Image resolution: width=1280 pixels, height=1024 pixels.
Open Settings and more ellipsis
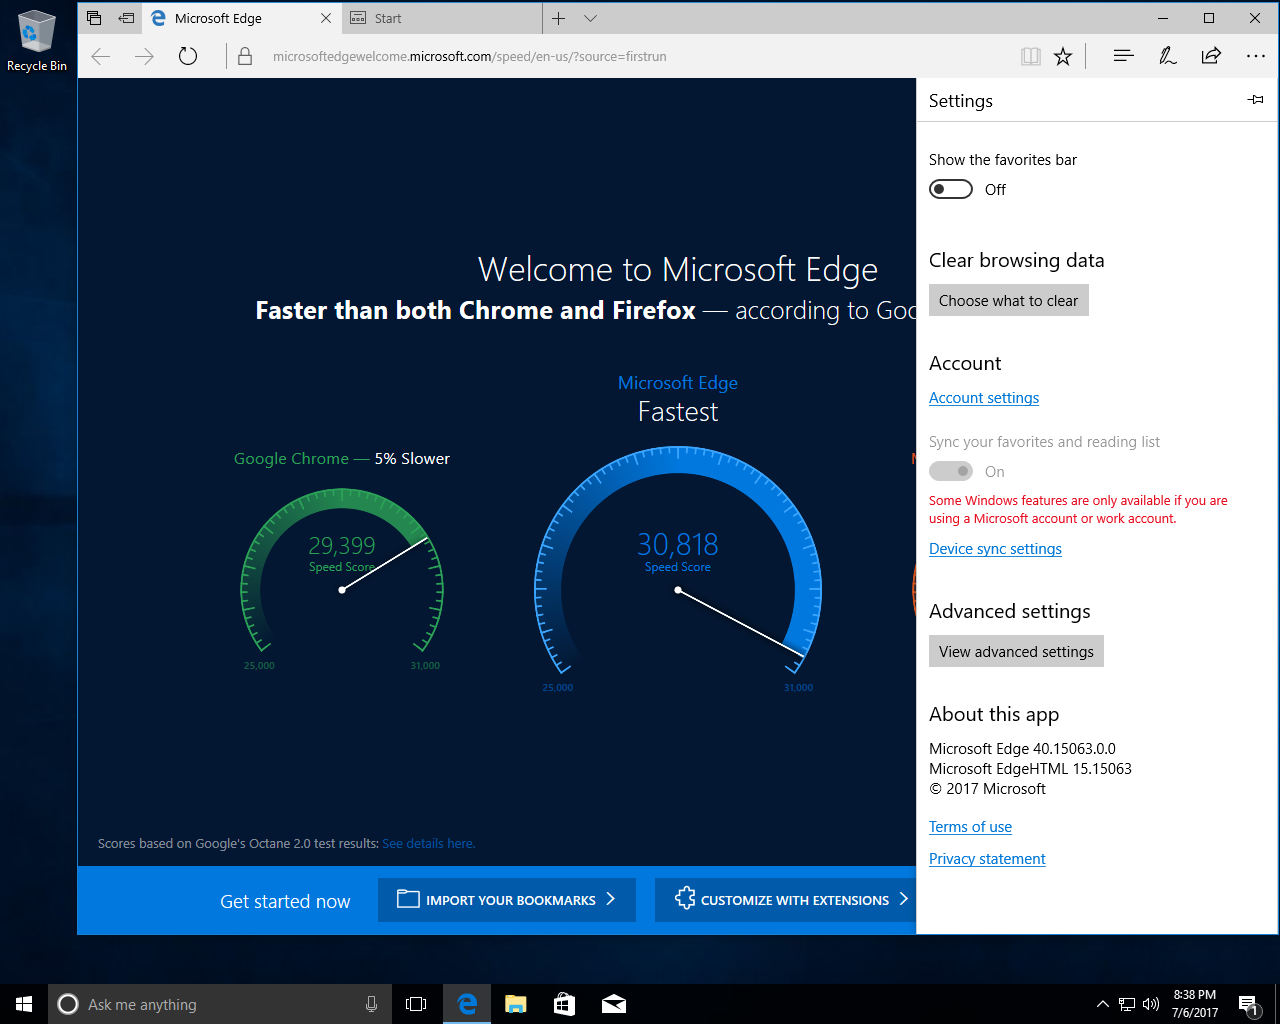tap(1256, 56)
